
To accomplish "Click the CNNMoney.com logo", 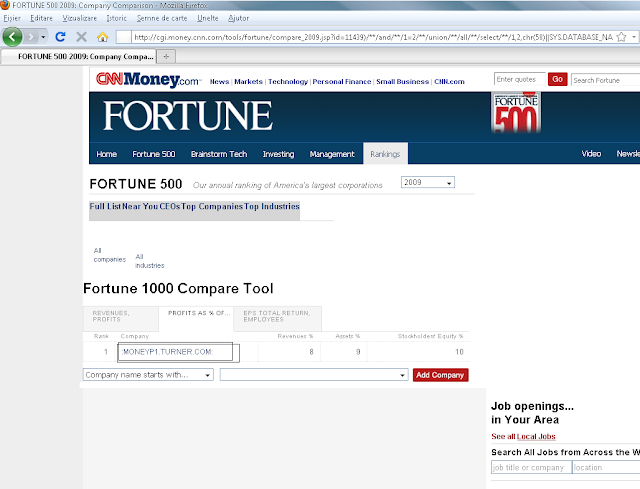I will (x=149, y=79).
